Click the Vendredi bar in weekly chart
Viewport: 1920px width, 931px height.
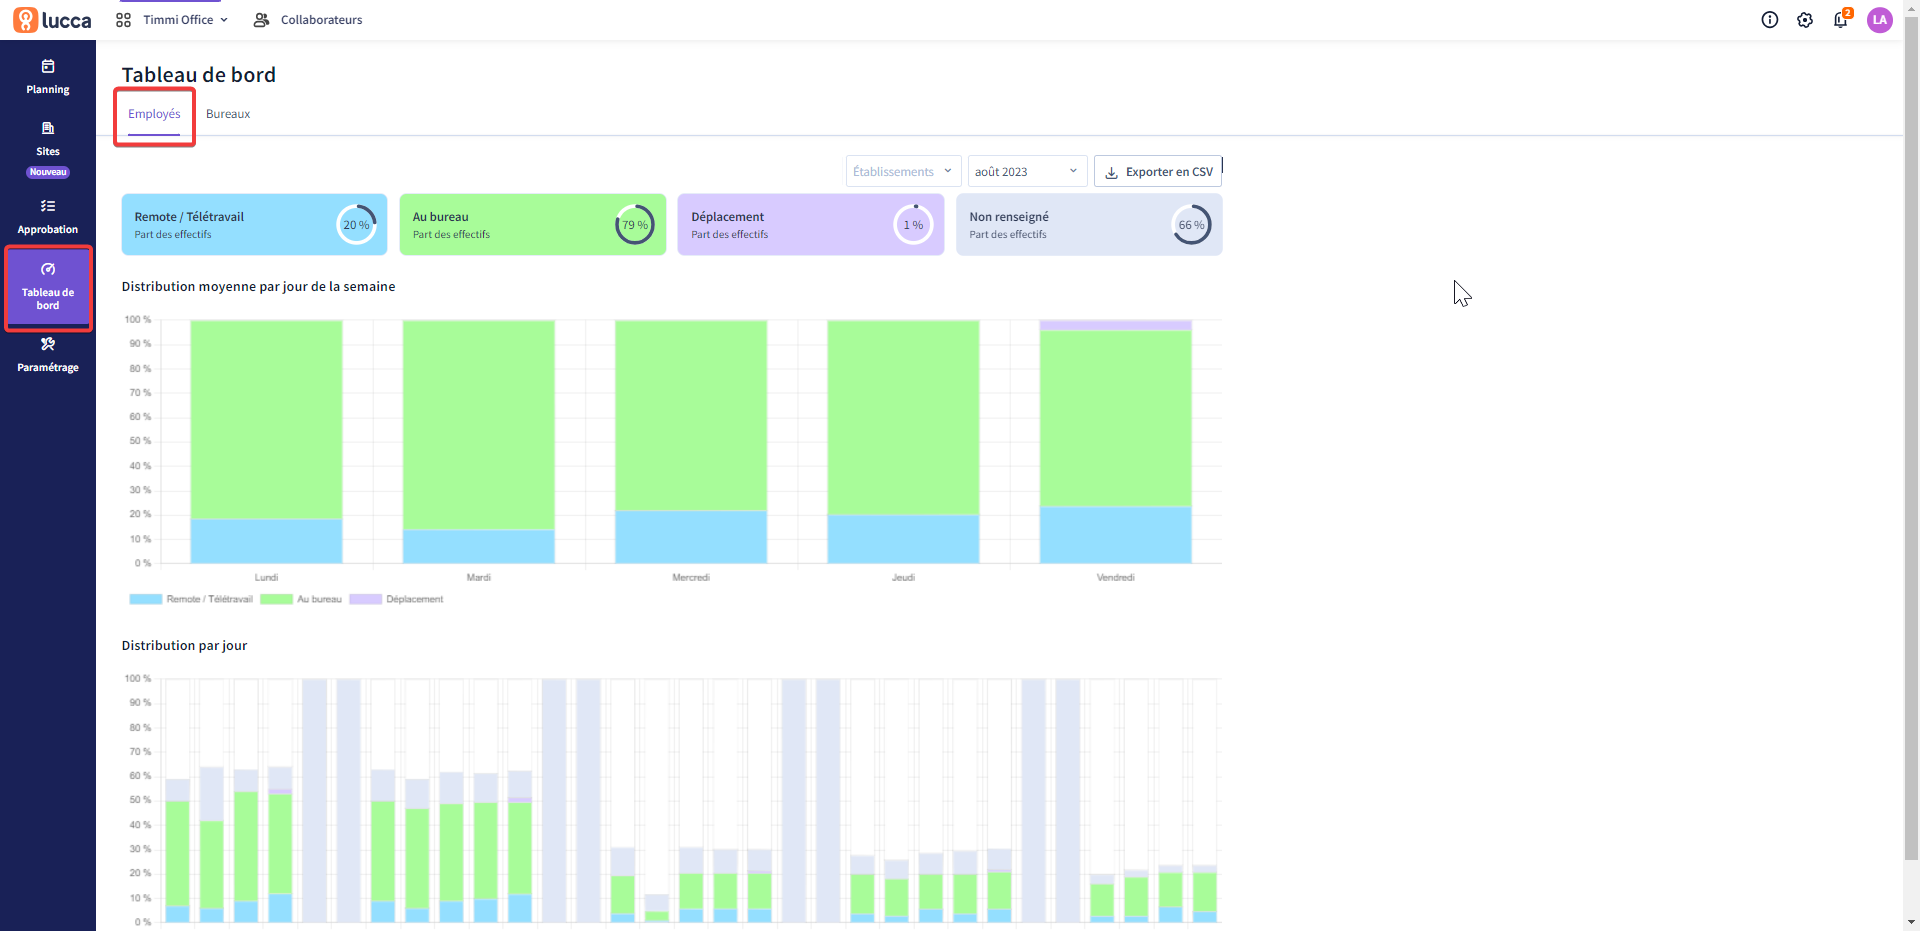1116,441
